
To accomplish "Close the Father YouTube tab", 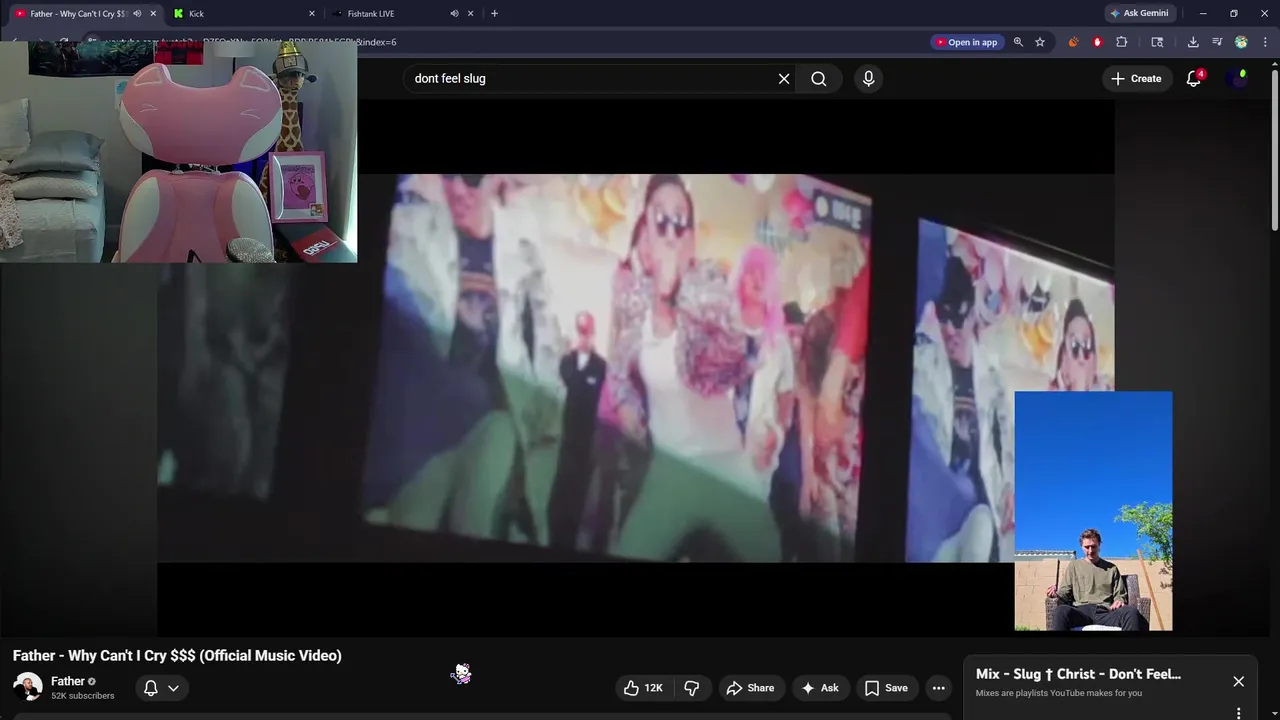I will 153,14.
